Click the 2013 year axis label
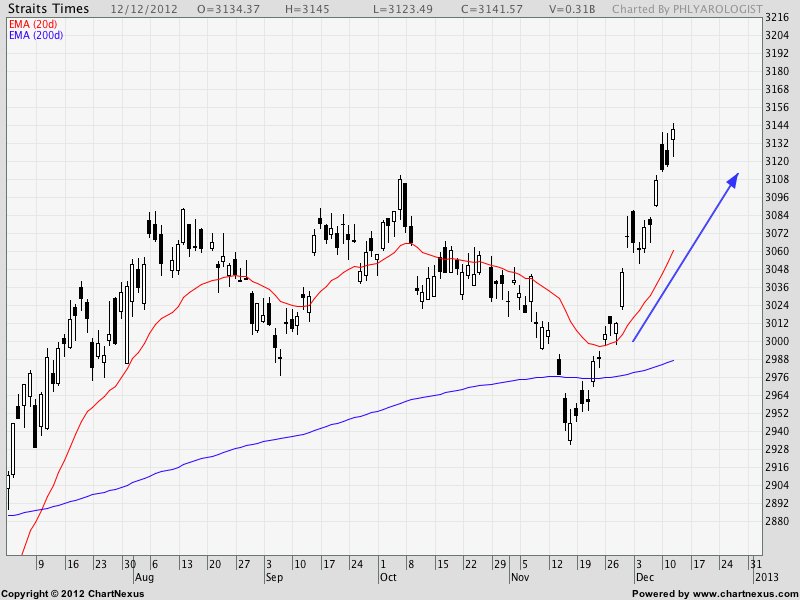 point(766,578)
